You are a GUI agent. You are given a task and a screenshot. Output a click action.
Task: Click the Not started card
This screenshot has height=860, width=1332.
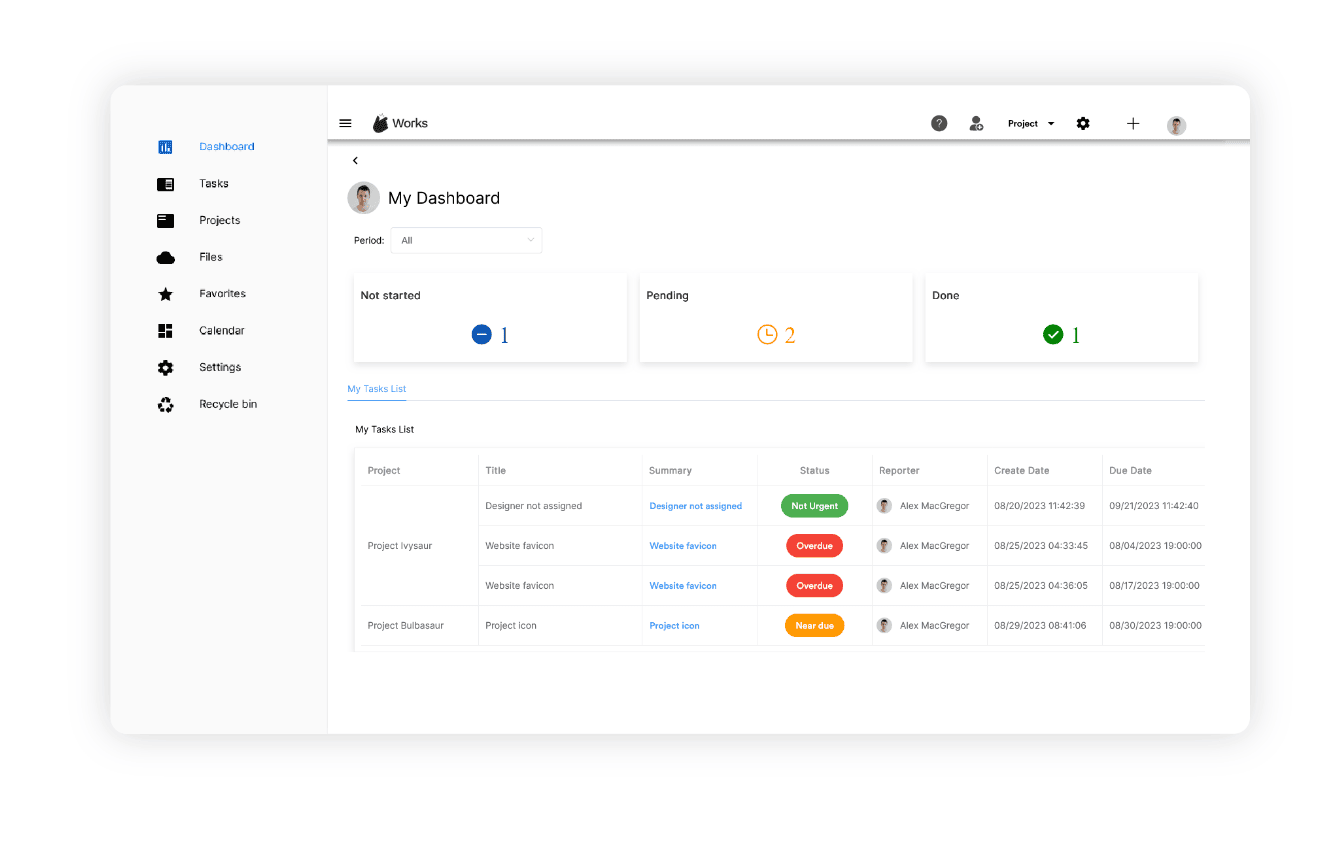click(490, 318)
